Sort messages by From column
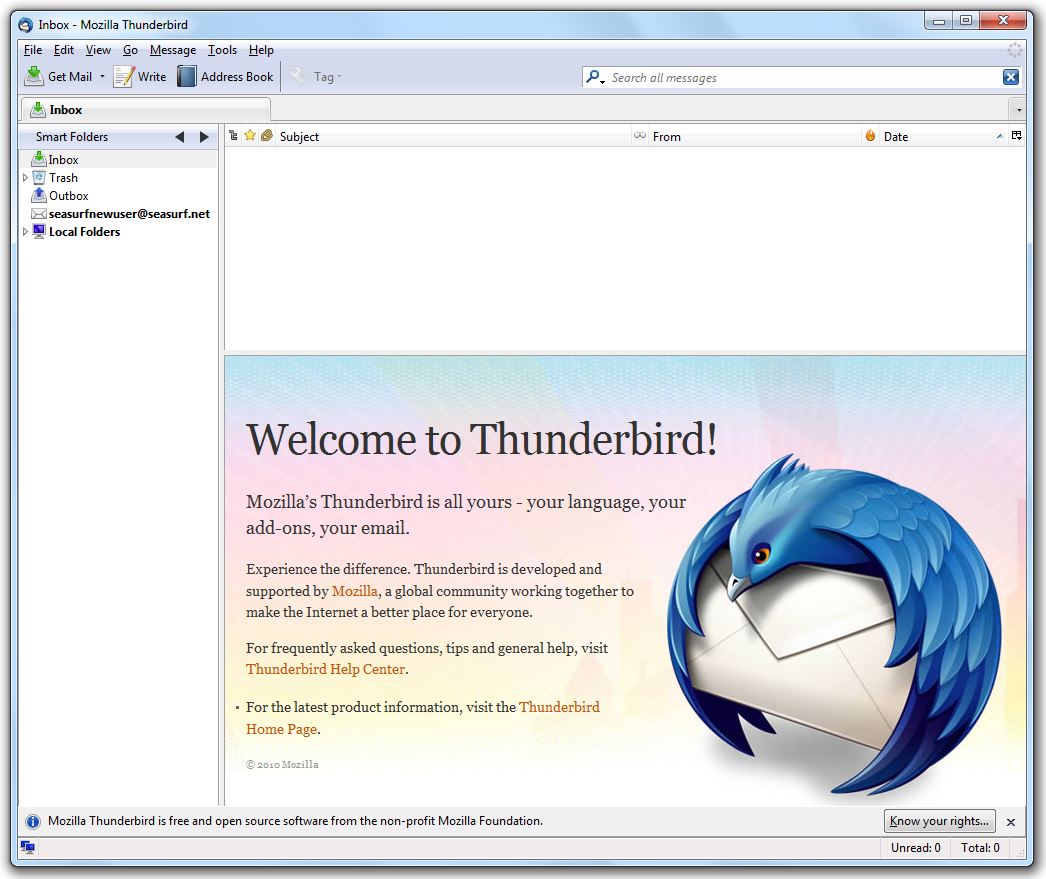Viewport: 1046px width, 879px height. [x=755, y=137]
